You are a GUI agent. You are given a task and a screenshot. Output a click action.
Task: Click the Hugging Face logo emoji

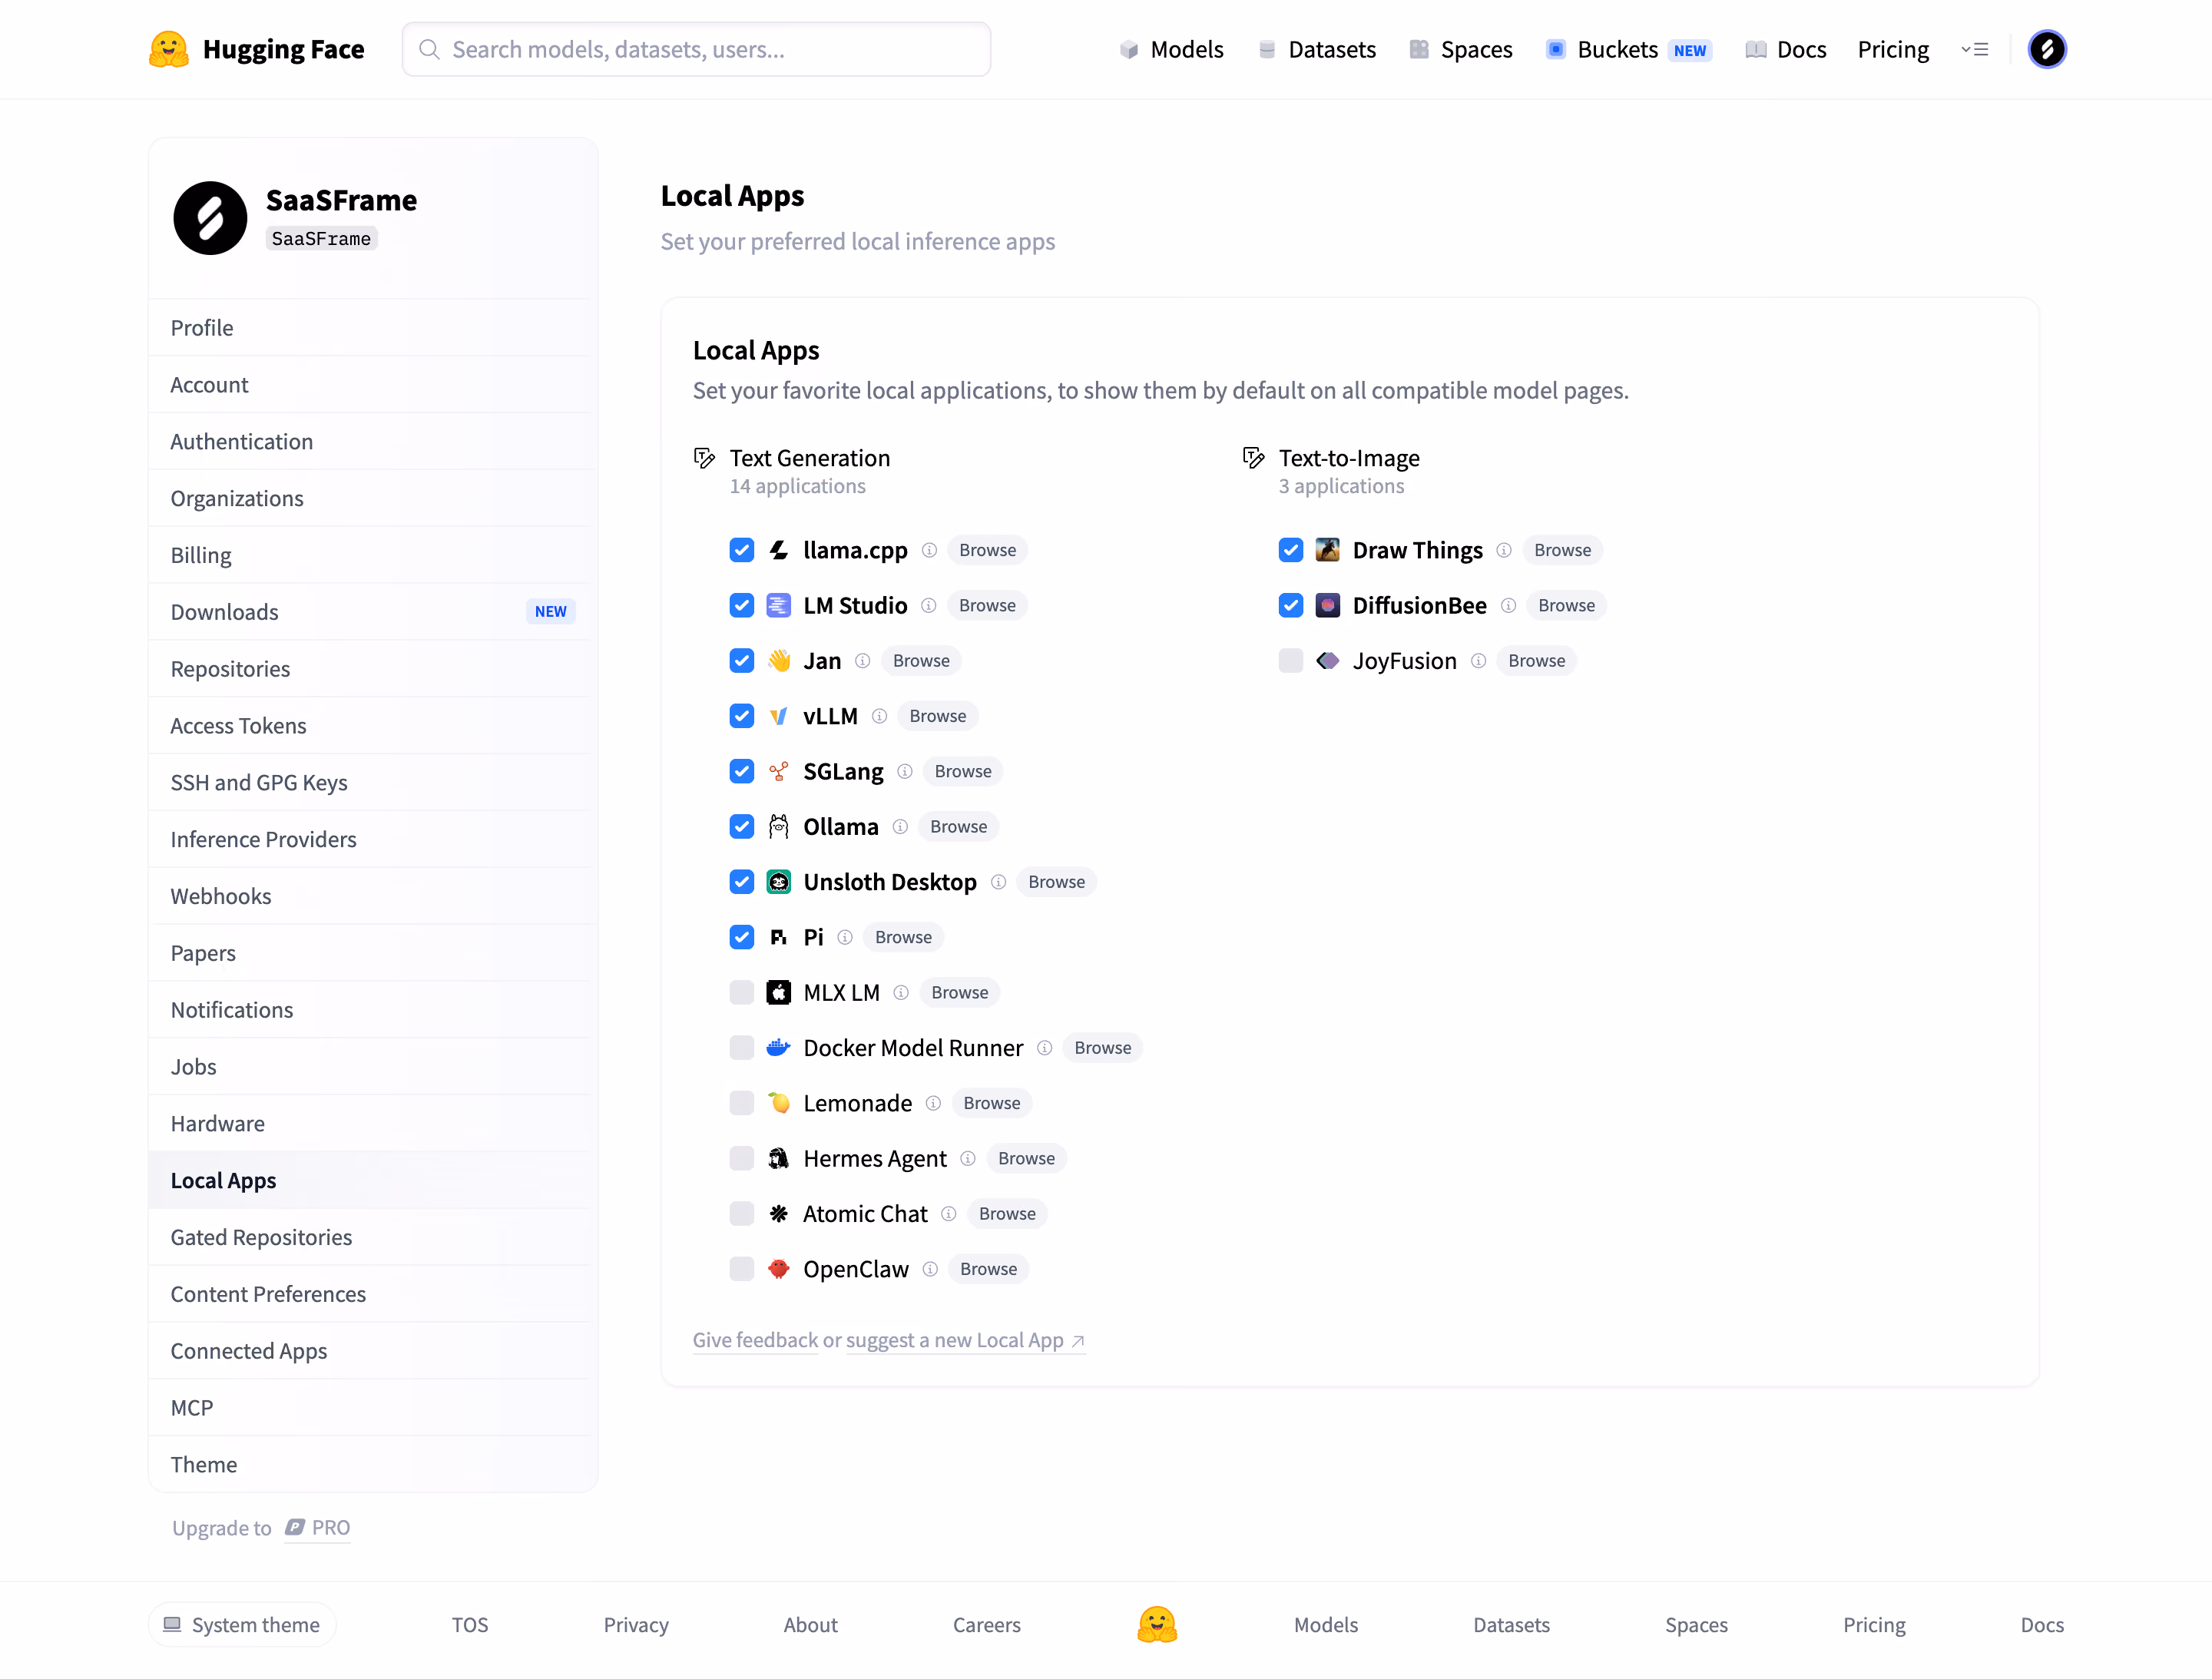[168, 49]
